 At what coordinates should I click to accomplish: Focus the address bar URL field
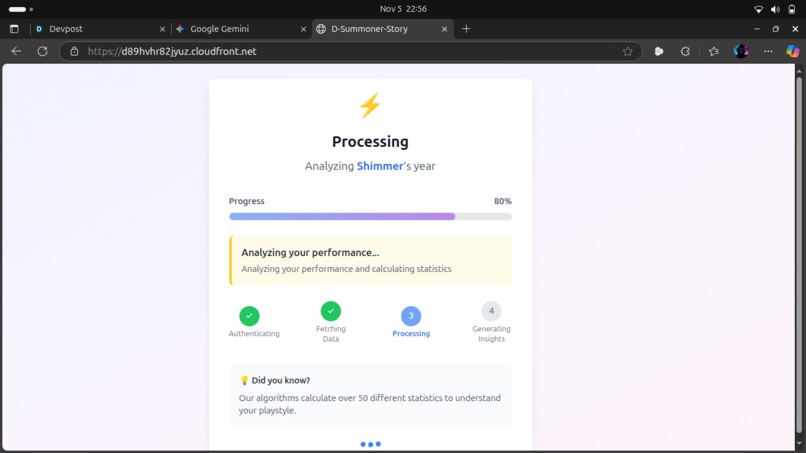pos(350,51)
